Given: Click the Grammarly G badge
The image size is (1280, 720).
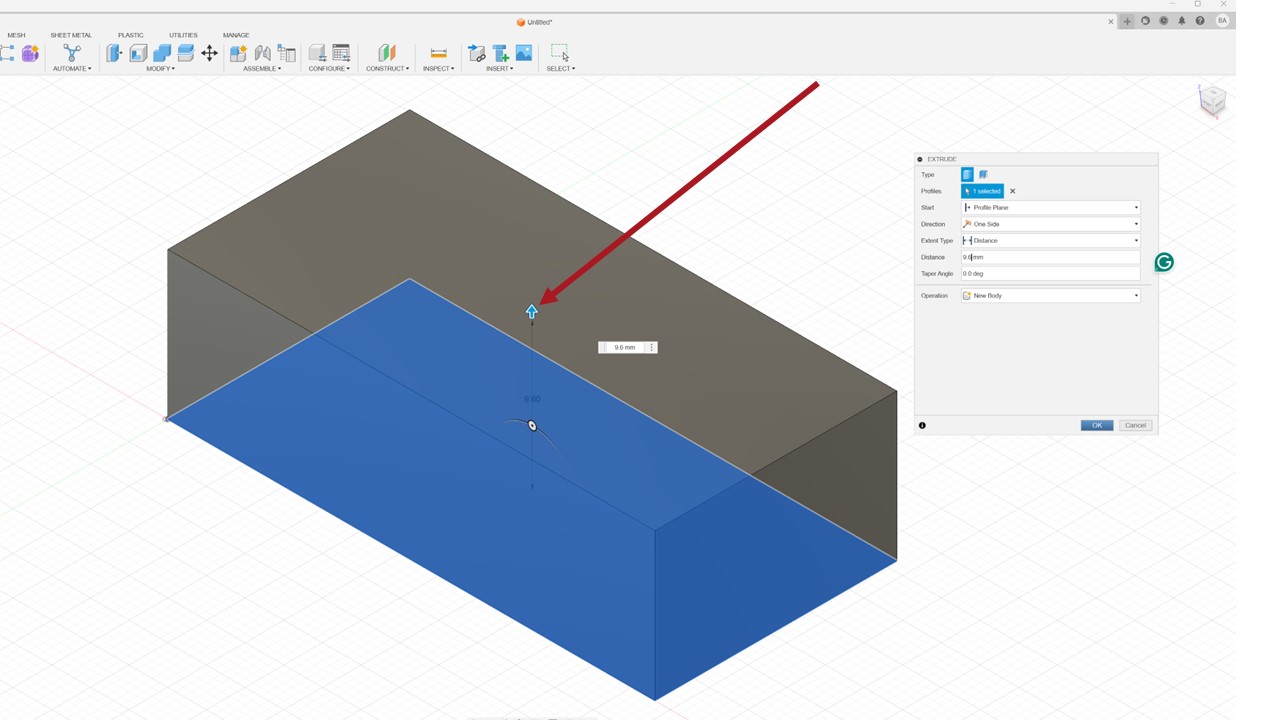Looking at the screenshot, I should [x=1164, y=262].
